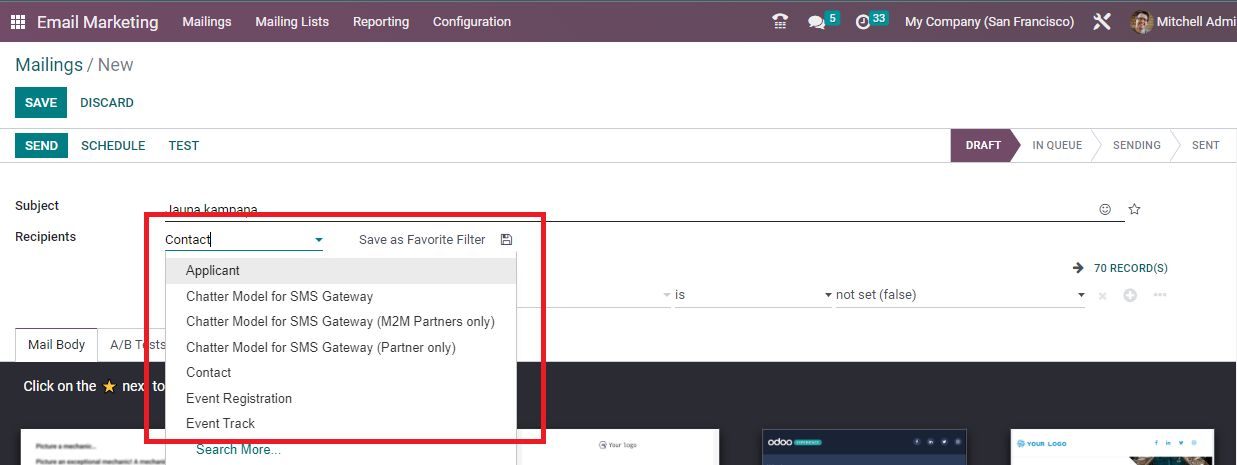The height and width of the screenshot is (465, 1237).
Task: Open the conversations icon with badge 5
Action: (816, 22)
